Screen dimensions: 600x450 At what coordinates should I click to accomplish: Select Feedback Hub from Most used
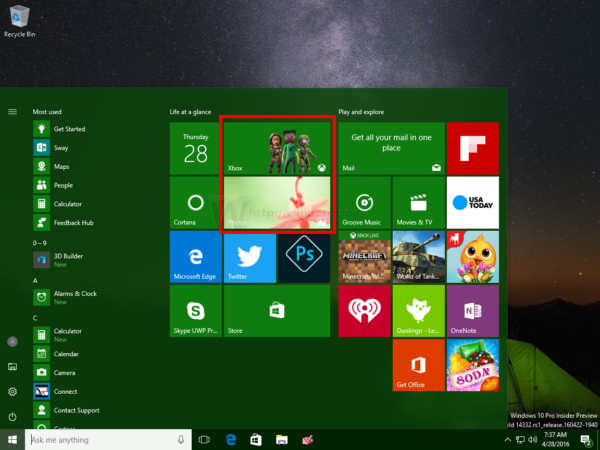(72, 221)
